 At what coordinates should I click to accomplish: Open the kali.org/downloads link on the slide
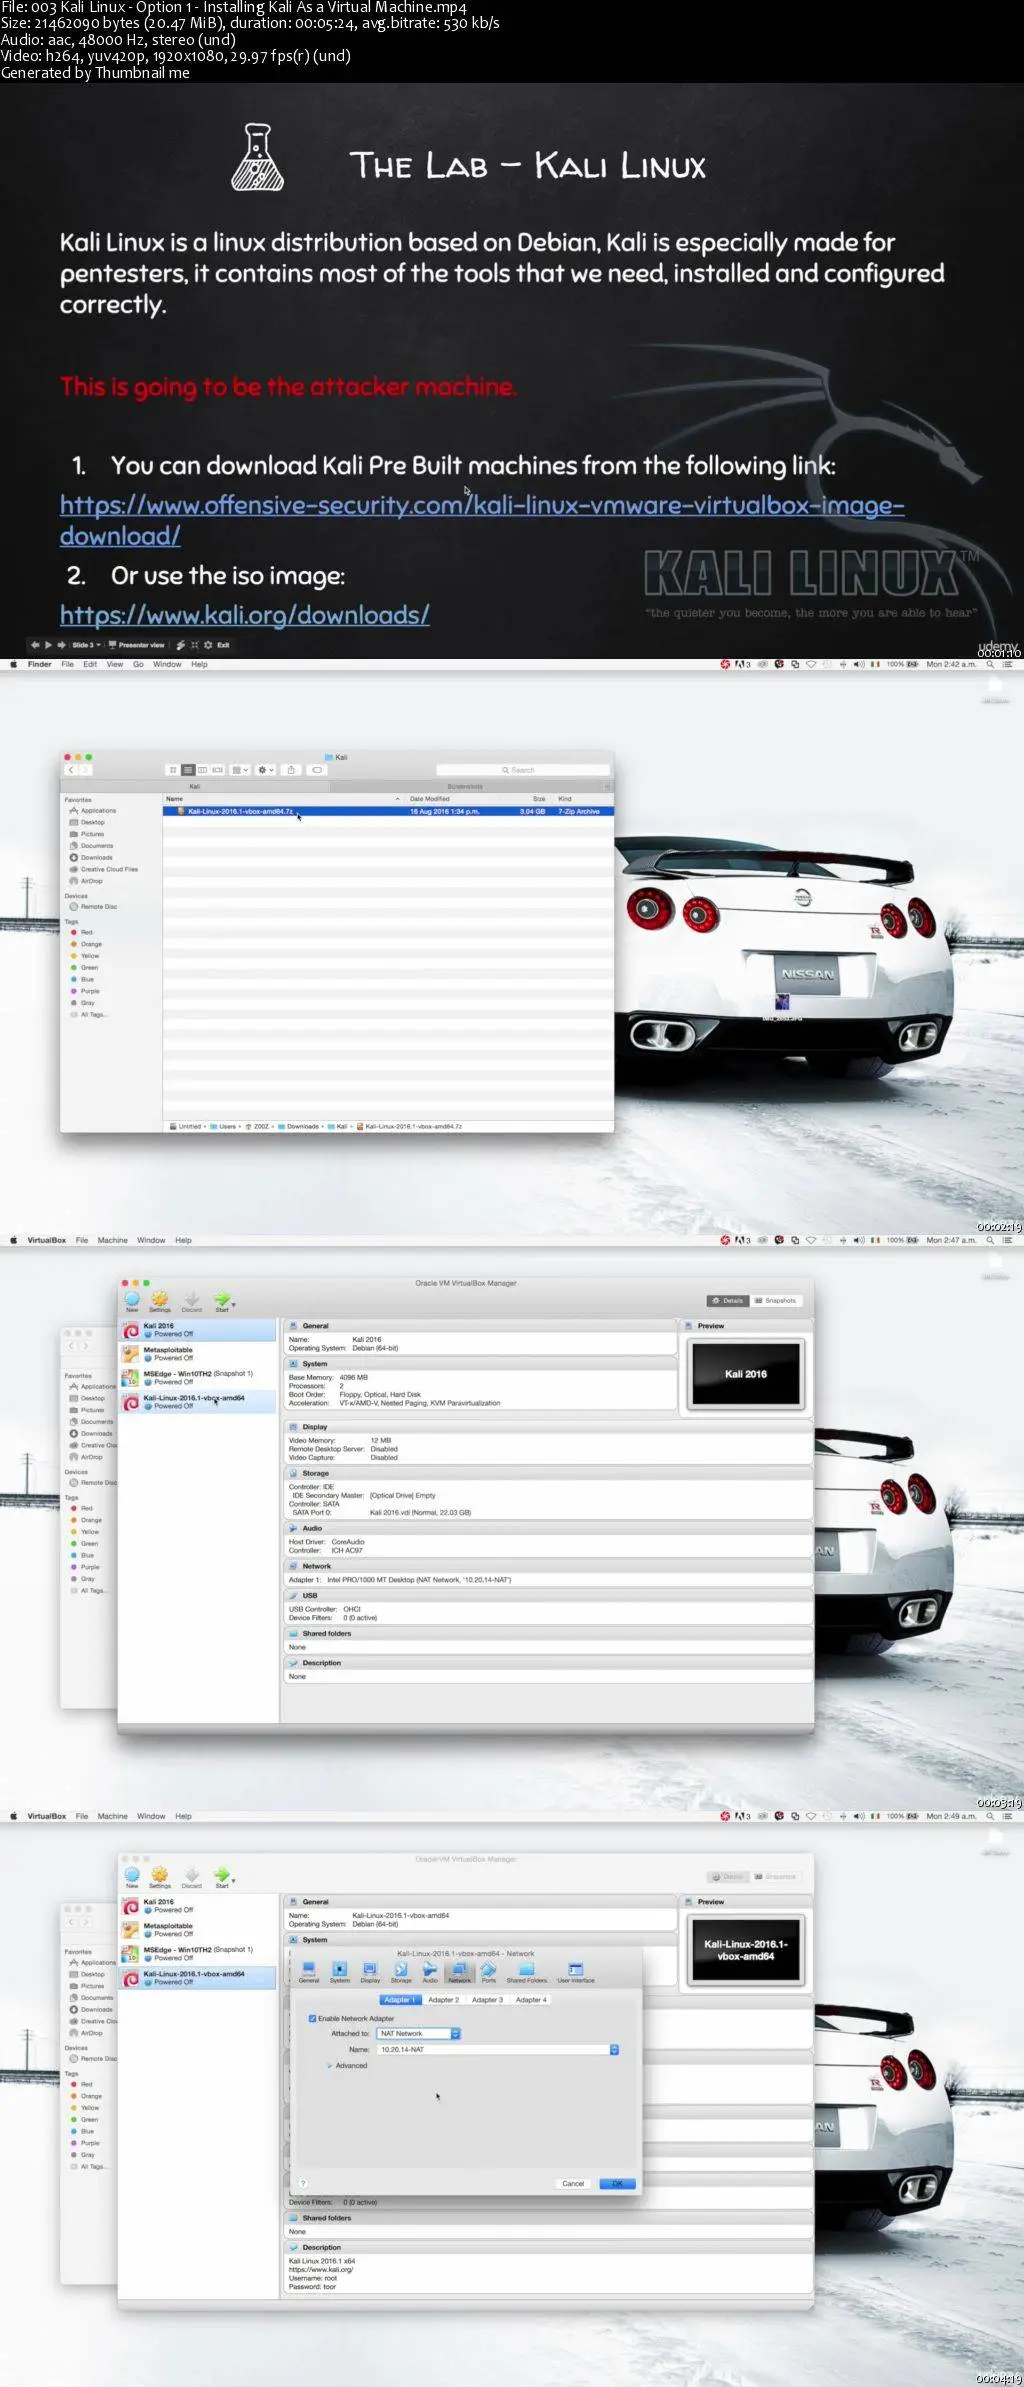point(245,614)
